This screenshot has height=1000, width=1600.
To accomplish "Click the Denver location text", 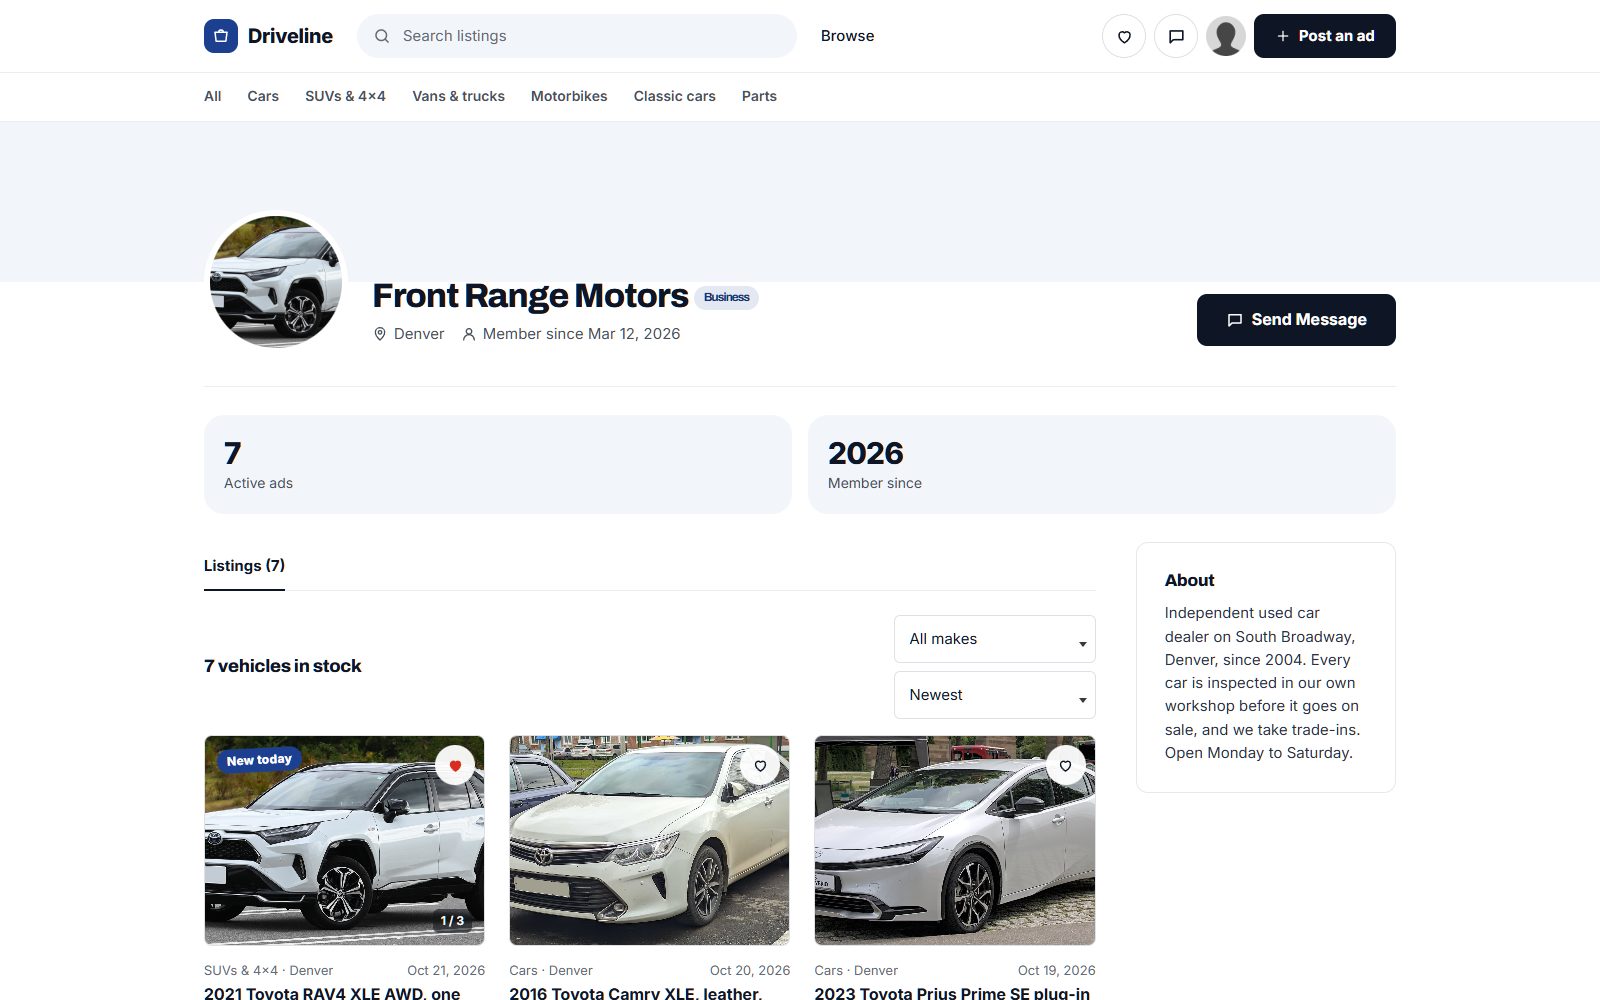I will pyautogui.click(x=419, y=334).
